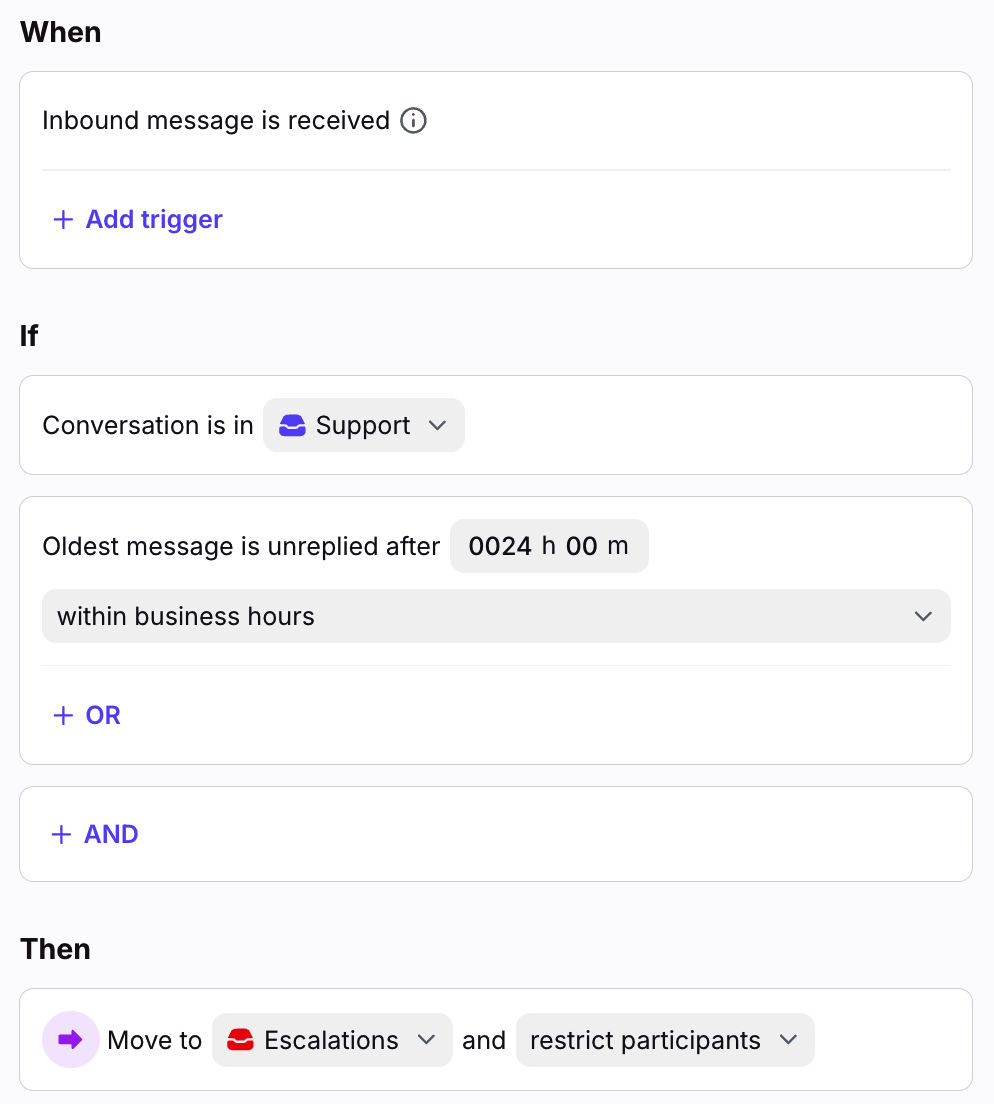This screenshot has height=1104, width=994.
Task: Click the plus icon next to Add trigger
Action: (63, 220)
